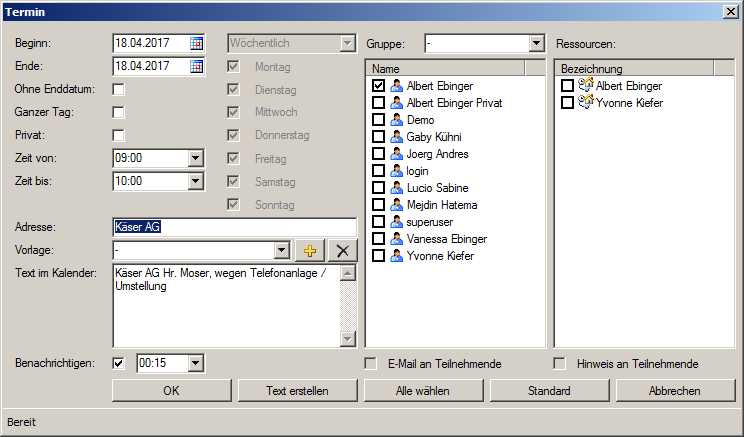Click resource icon next to Albert Ebinger
Viewport: 744px width, 437px height.
pyautogui.click(x=585, y=86)
